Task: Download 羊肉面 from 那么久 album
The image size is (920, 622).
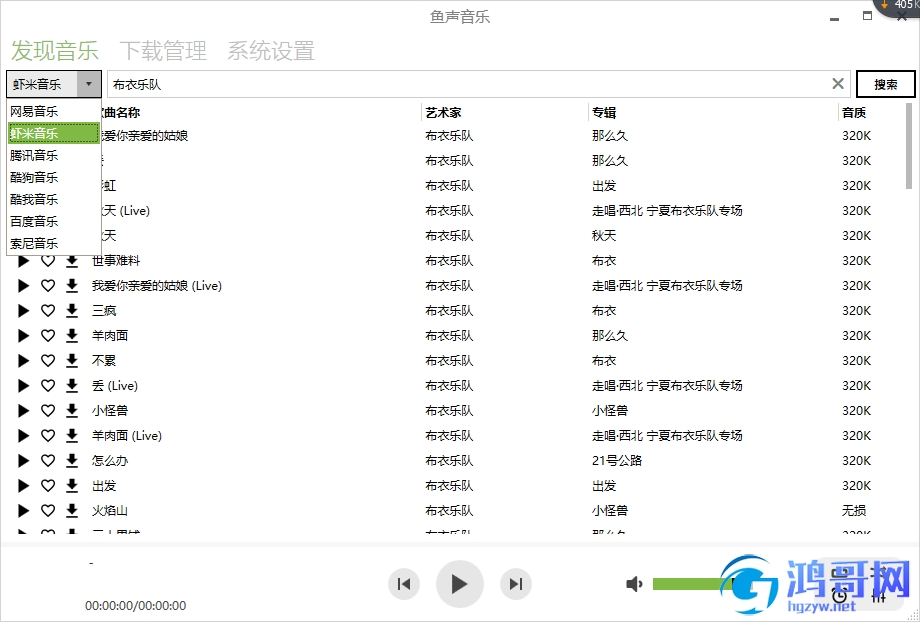Action: click(x=72, y=336)
